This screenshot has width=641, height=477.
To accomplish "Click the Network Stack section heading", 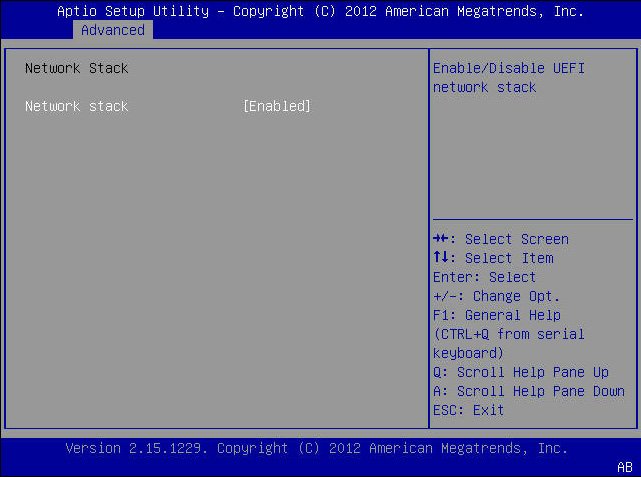I will pos(76,68).
